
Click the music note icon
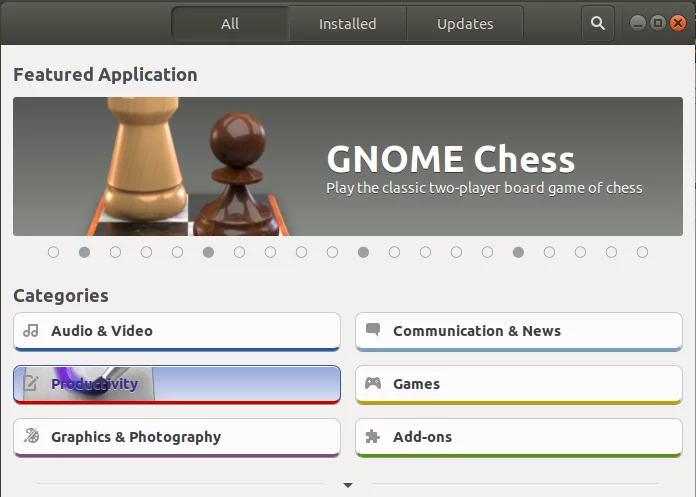click(x=31, y=331)
